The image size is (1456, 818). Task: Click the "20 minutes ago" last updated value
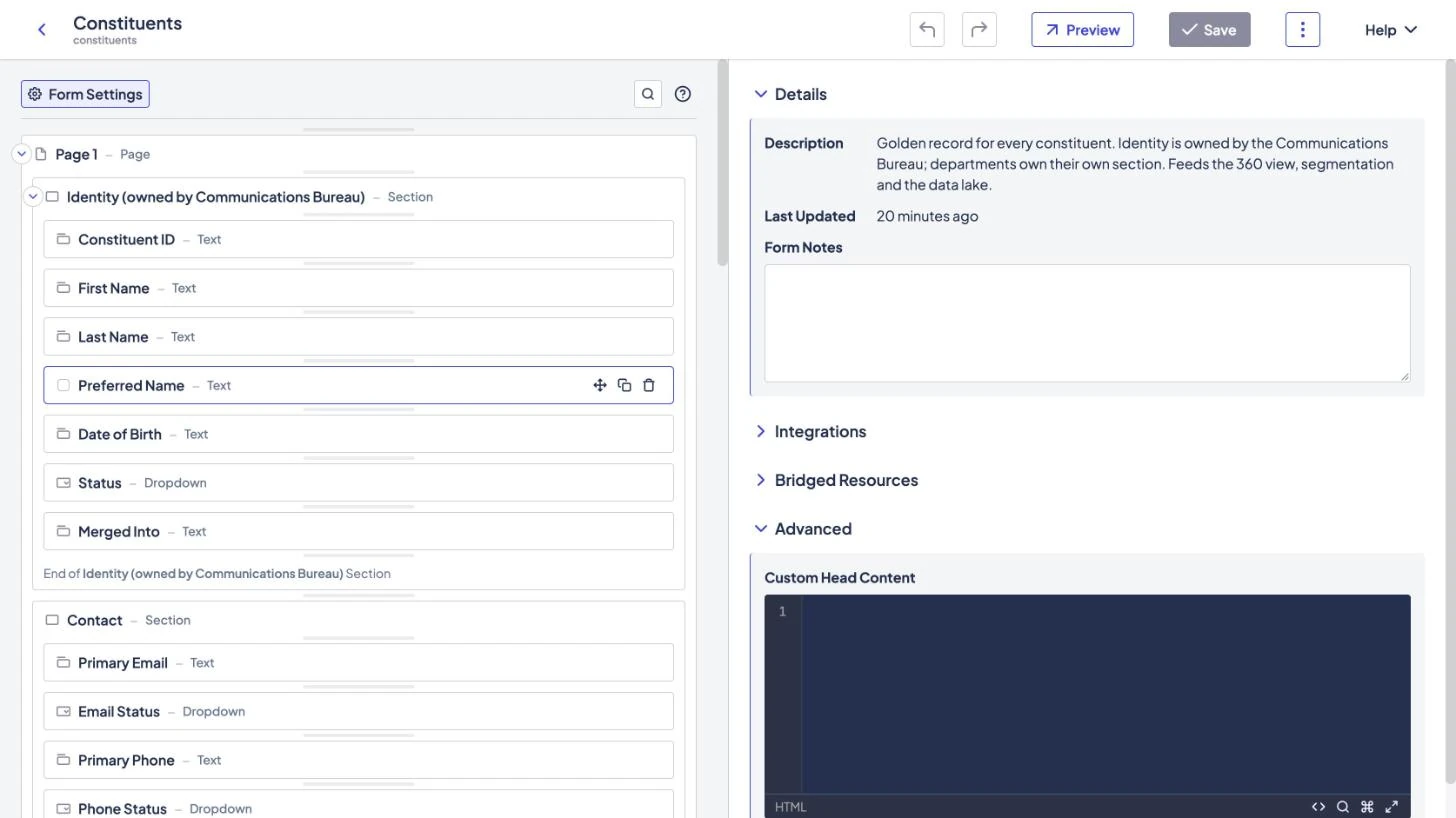[x=927, y=216]
